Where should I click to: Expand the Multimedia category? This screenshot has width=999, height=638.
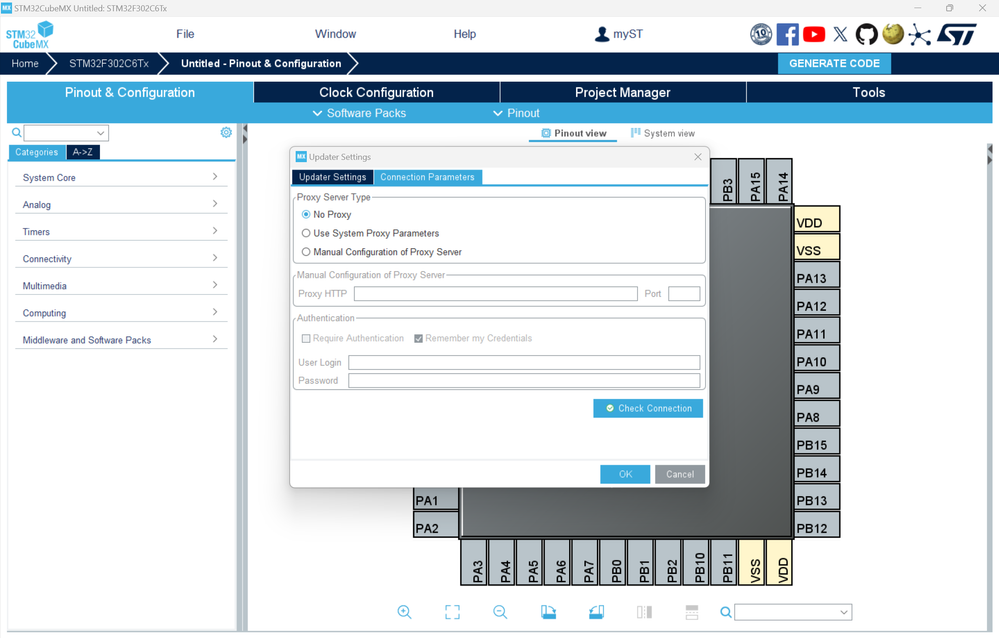(x=121, y=286)
